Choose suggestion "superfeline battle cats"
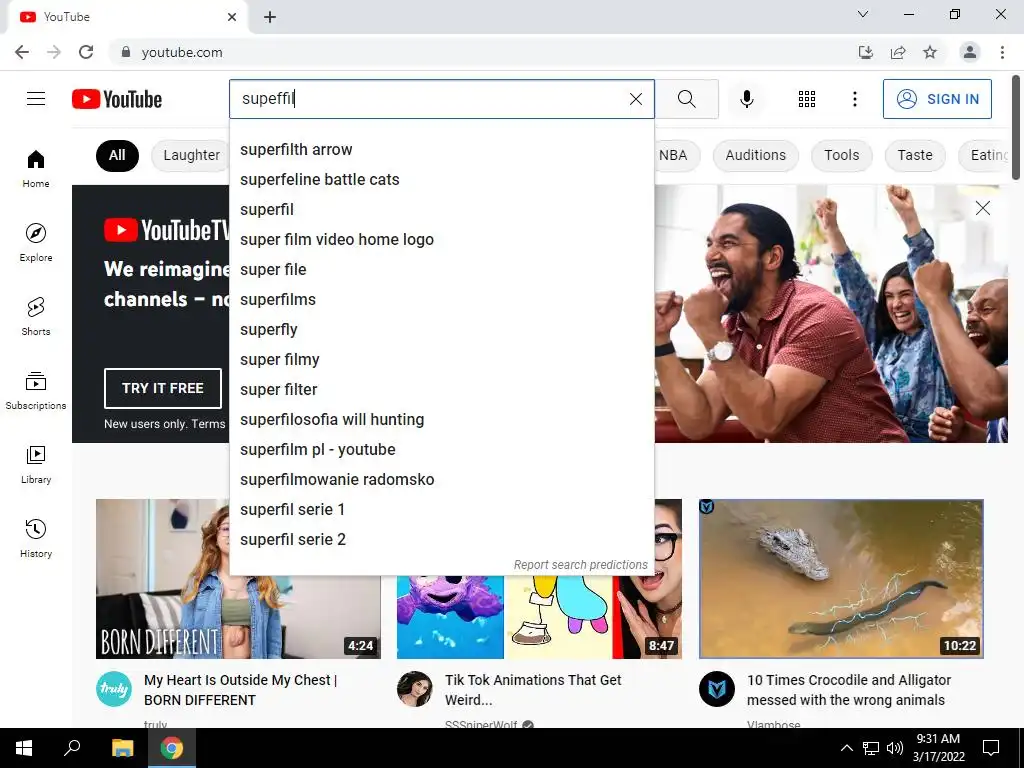Image resolution: width=1024 pixels, height=768 pixels. 441,180
